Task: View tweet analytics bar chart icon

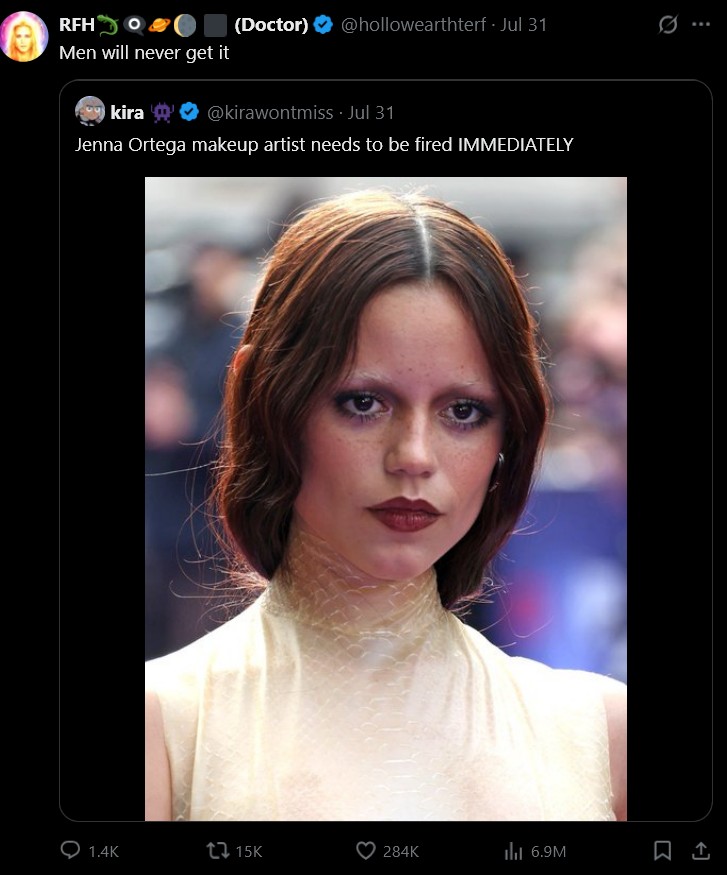Action: tap(513, 851)
